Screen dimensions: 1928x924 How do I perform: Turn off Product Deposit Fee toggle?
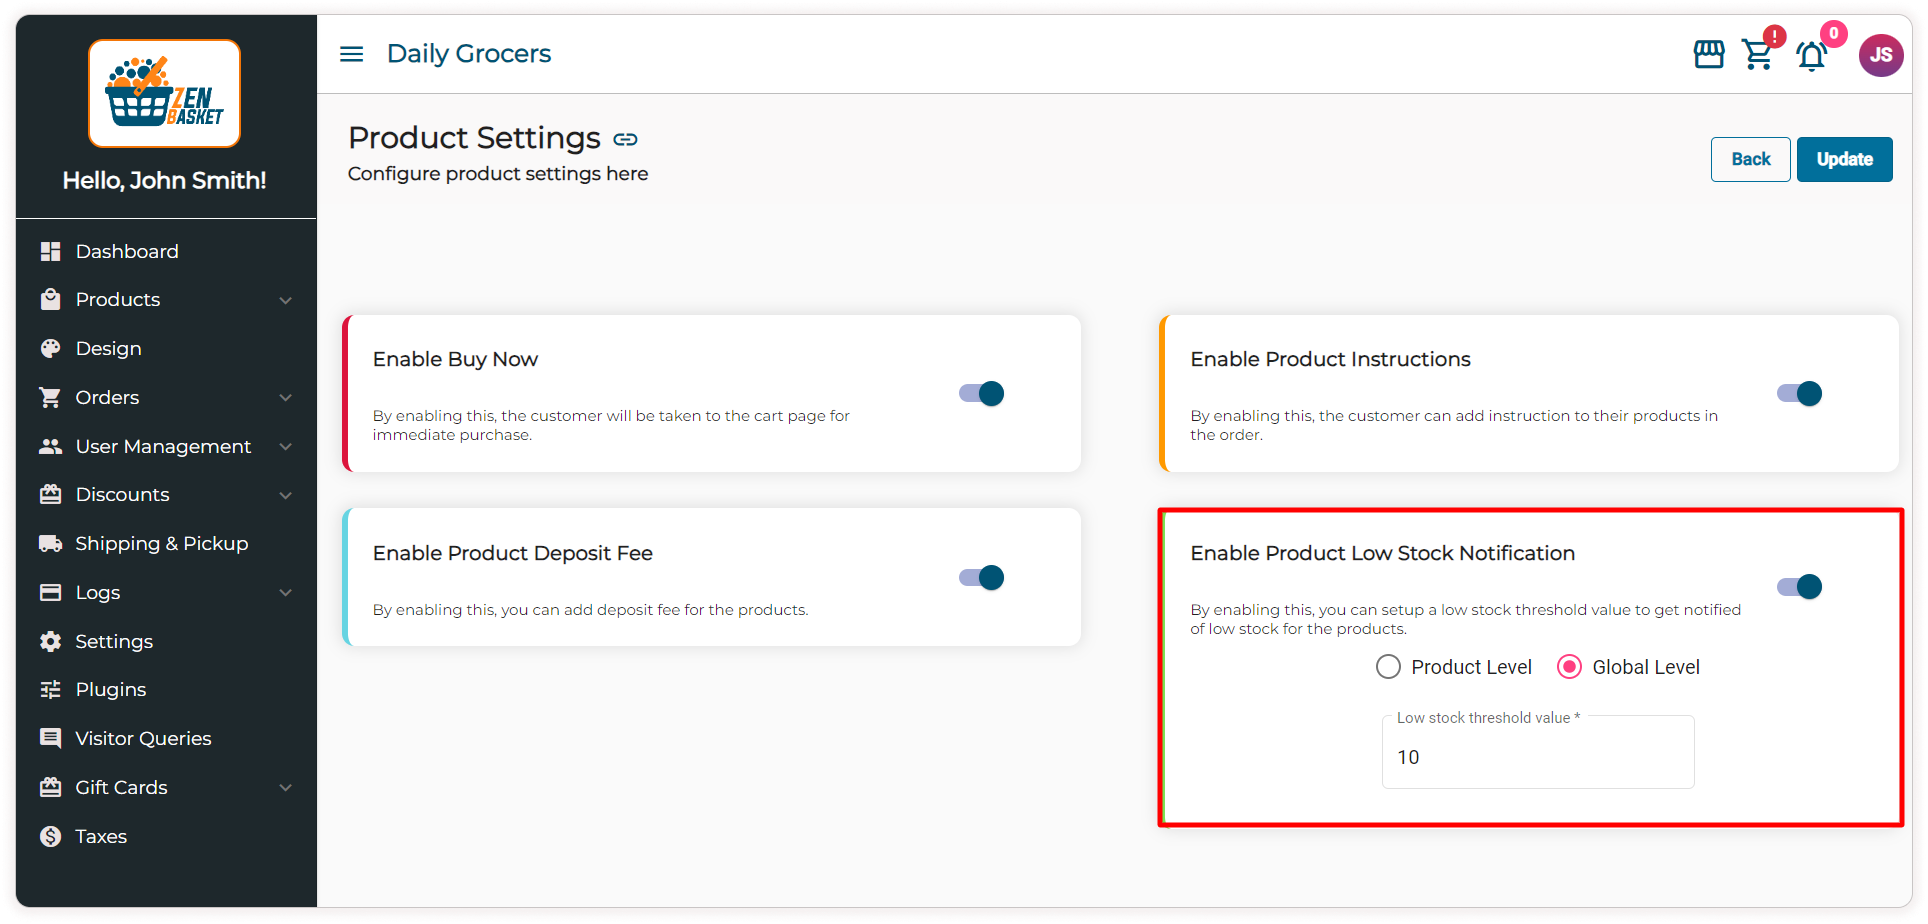[x=982, y=578]
